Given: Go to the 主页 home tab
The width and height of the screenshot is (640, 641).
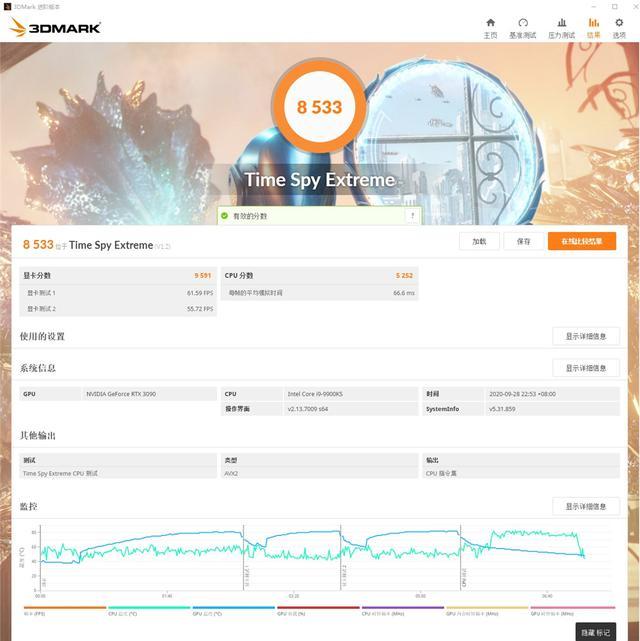Looking at the screenshot, I should coord(490,28).
